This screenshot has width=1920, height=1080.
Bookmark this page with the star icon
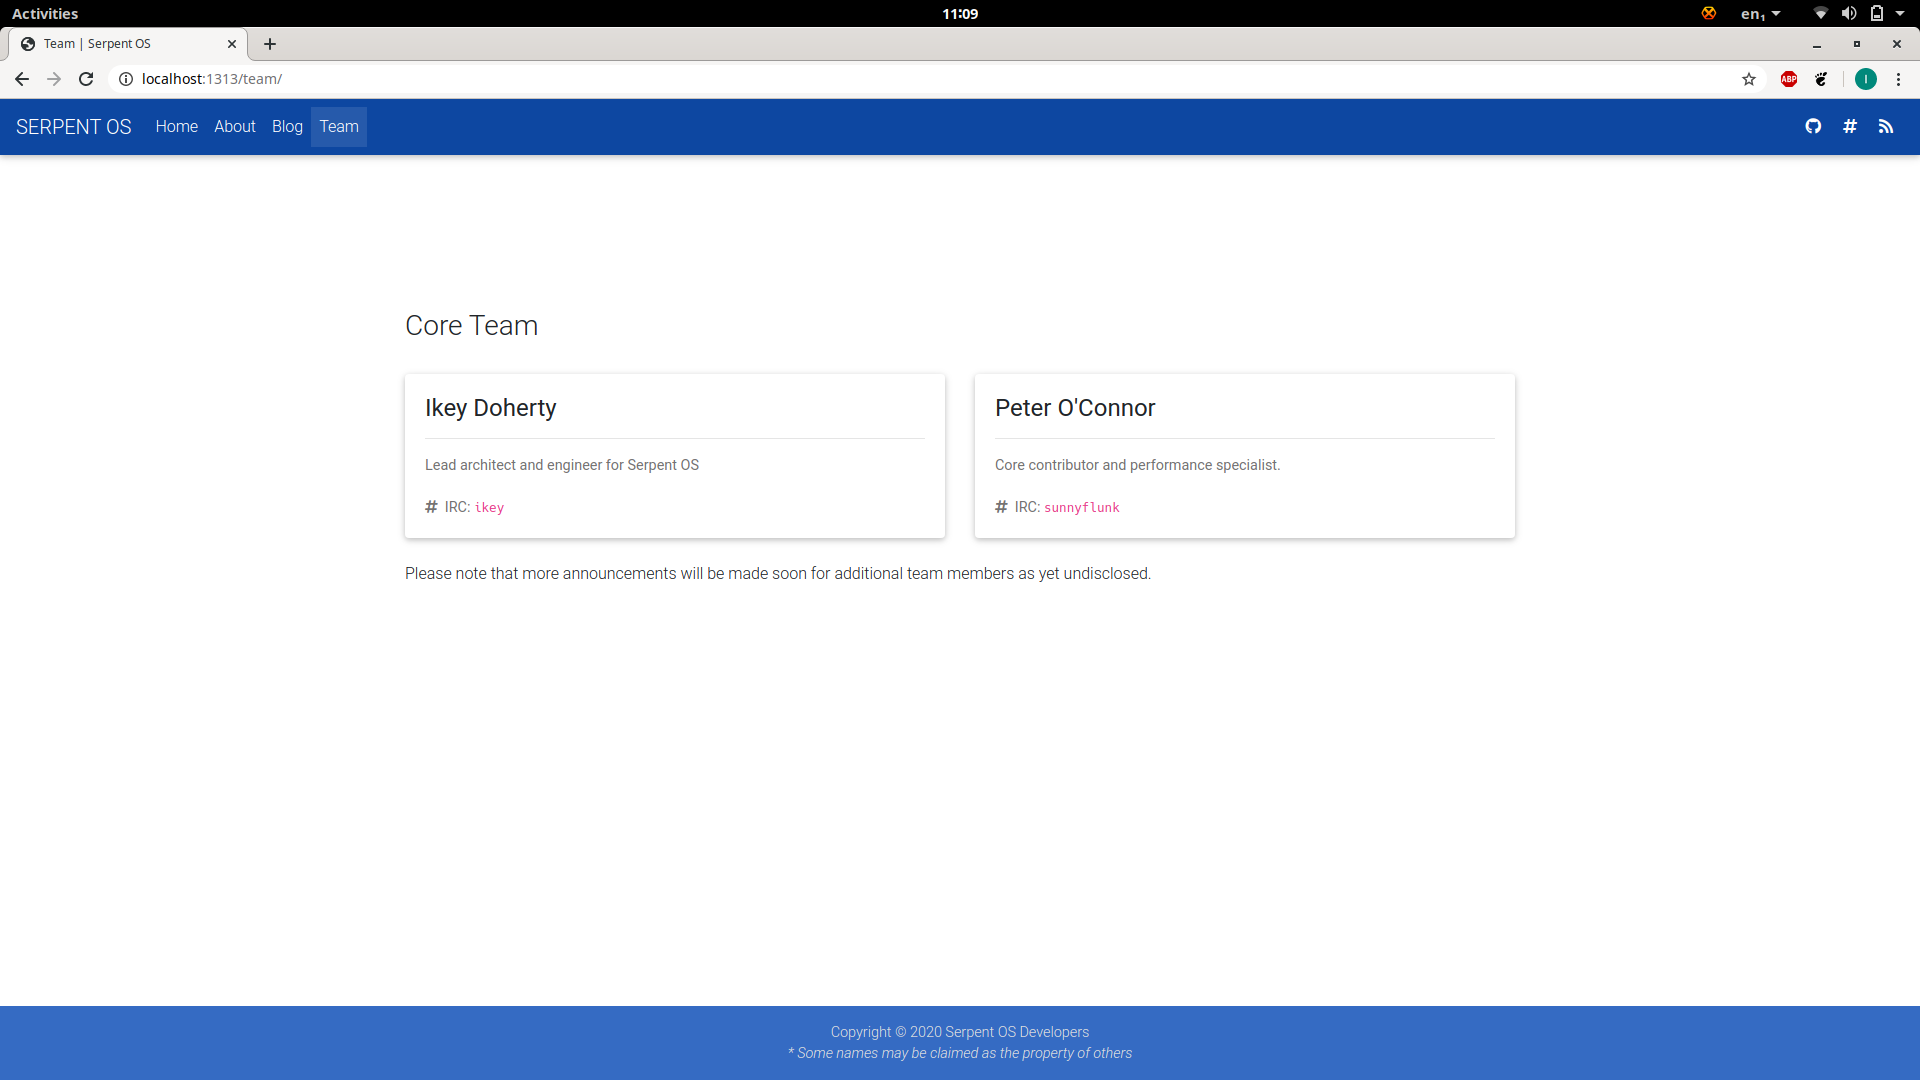[1749, 79]
